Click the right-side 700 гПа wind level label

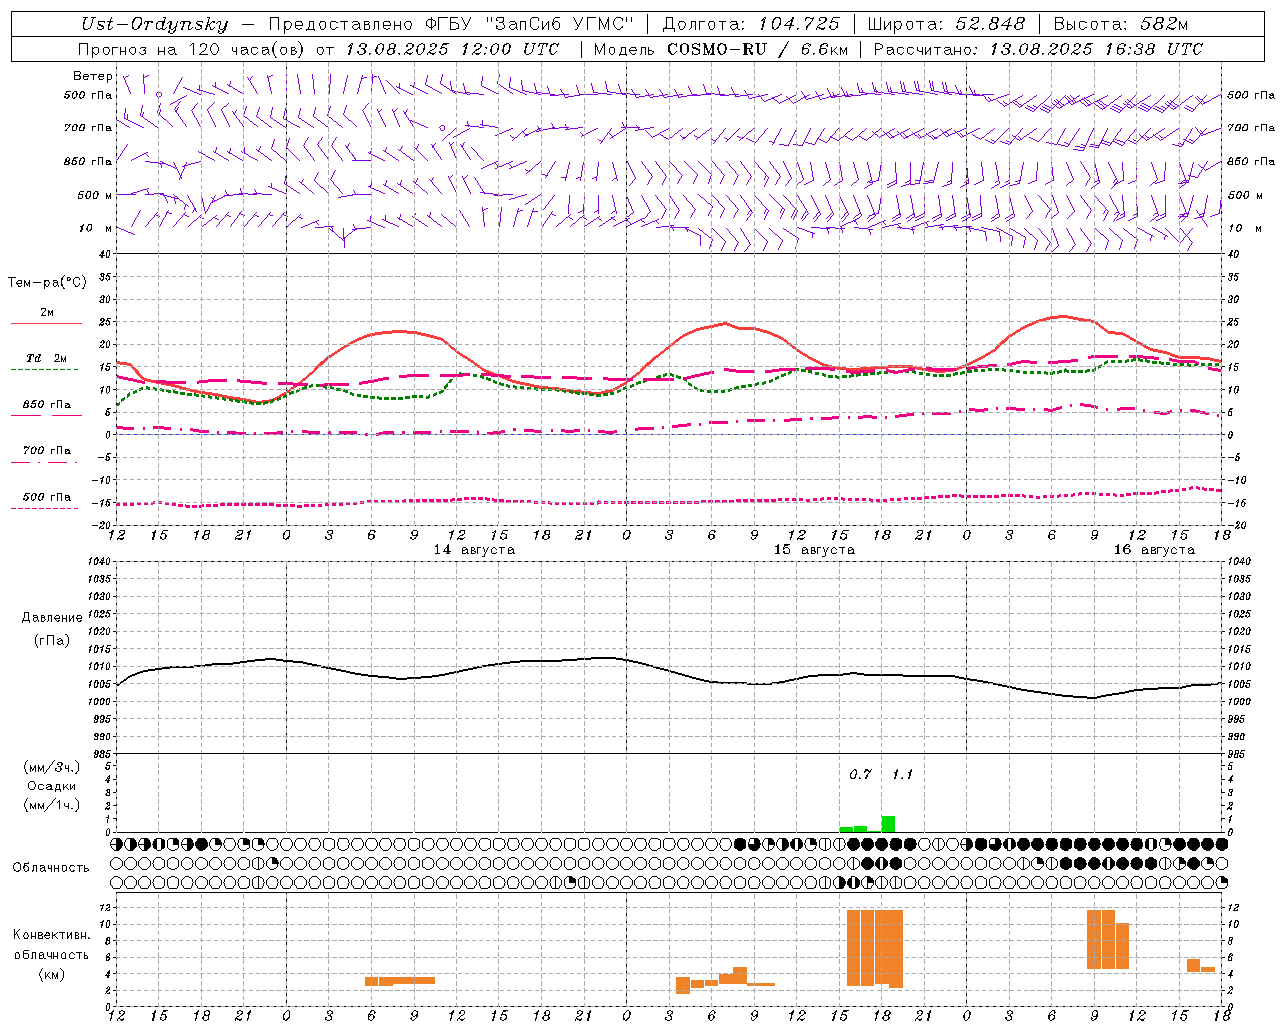point(1251,128)
